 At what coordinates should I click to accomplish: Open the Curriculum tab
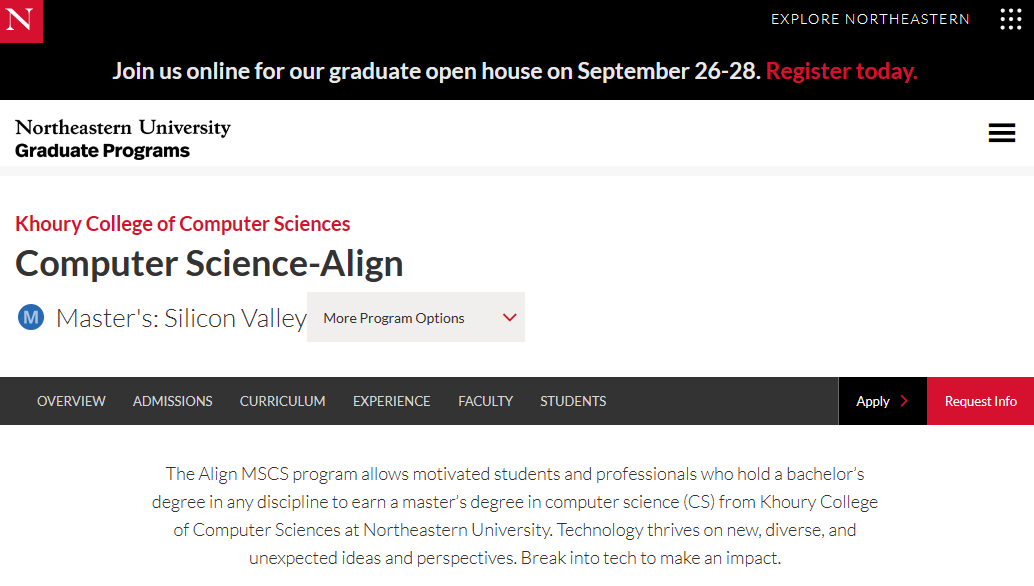[282, 401]
